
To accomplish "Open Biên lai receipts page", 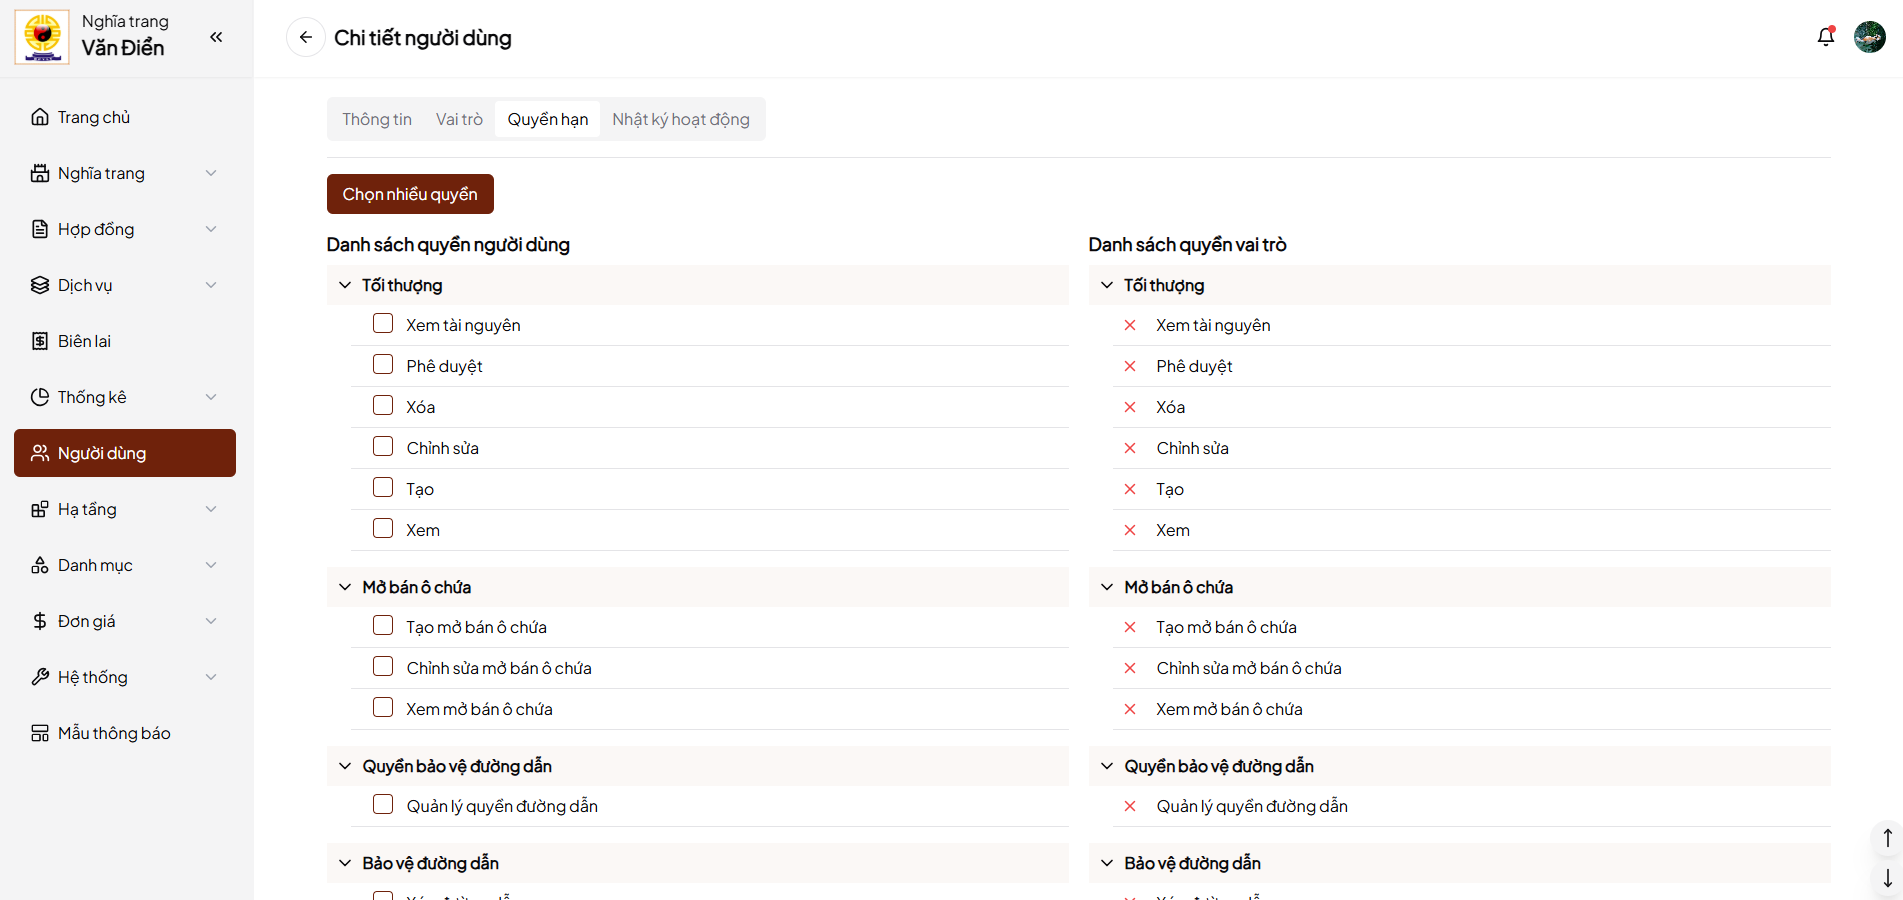I will [x=84, y=341].
